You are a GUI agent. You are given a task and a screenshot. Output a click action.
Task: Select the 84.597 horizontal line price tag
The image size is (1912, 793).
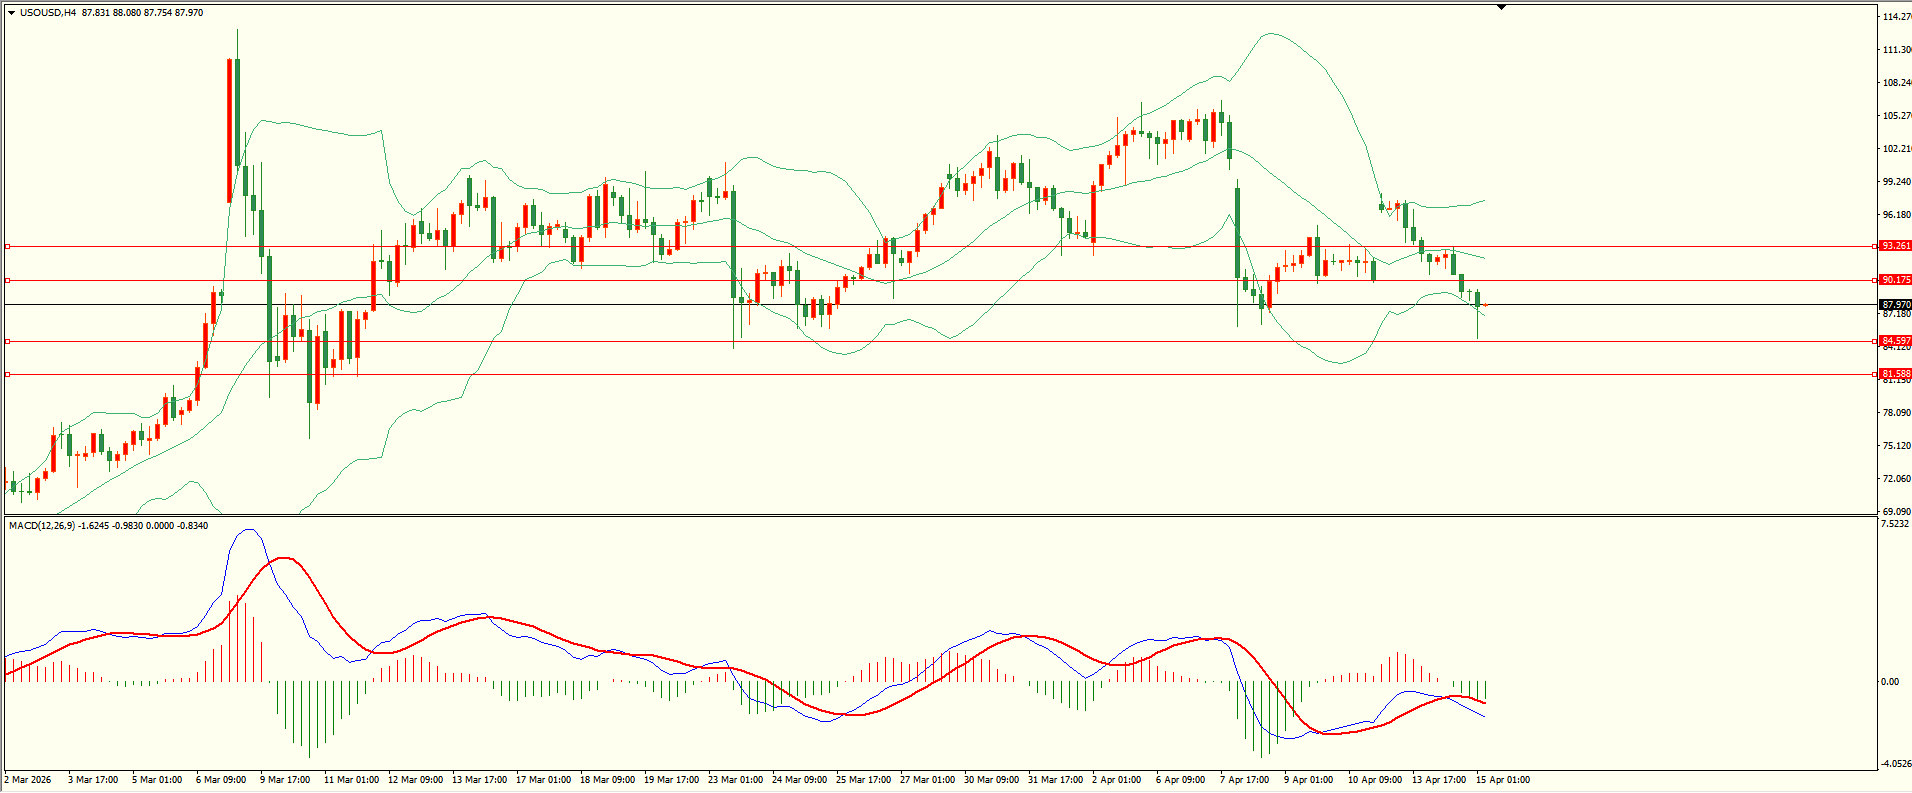1895,341
